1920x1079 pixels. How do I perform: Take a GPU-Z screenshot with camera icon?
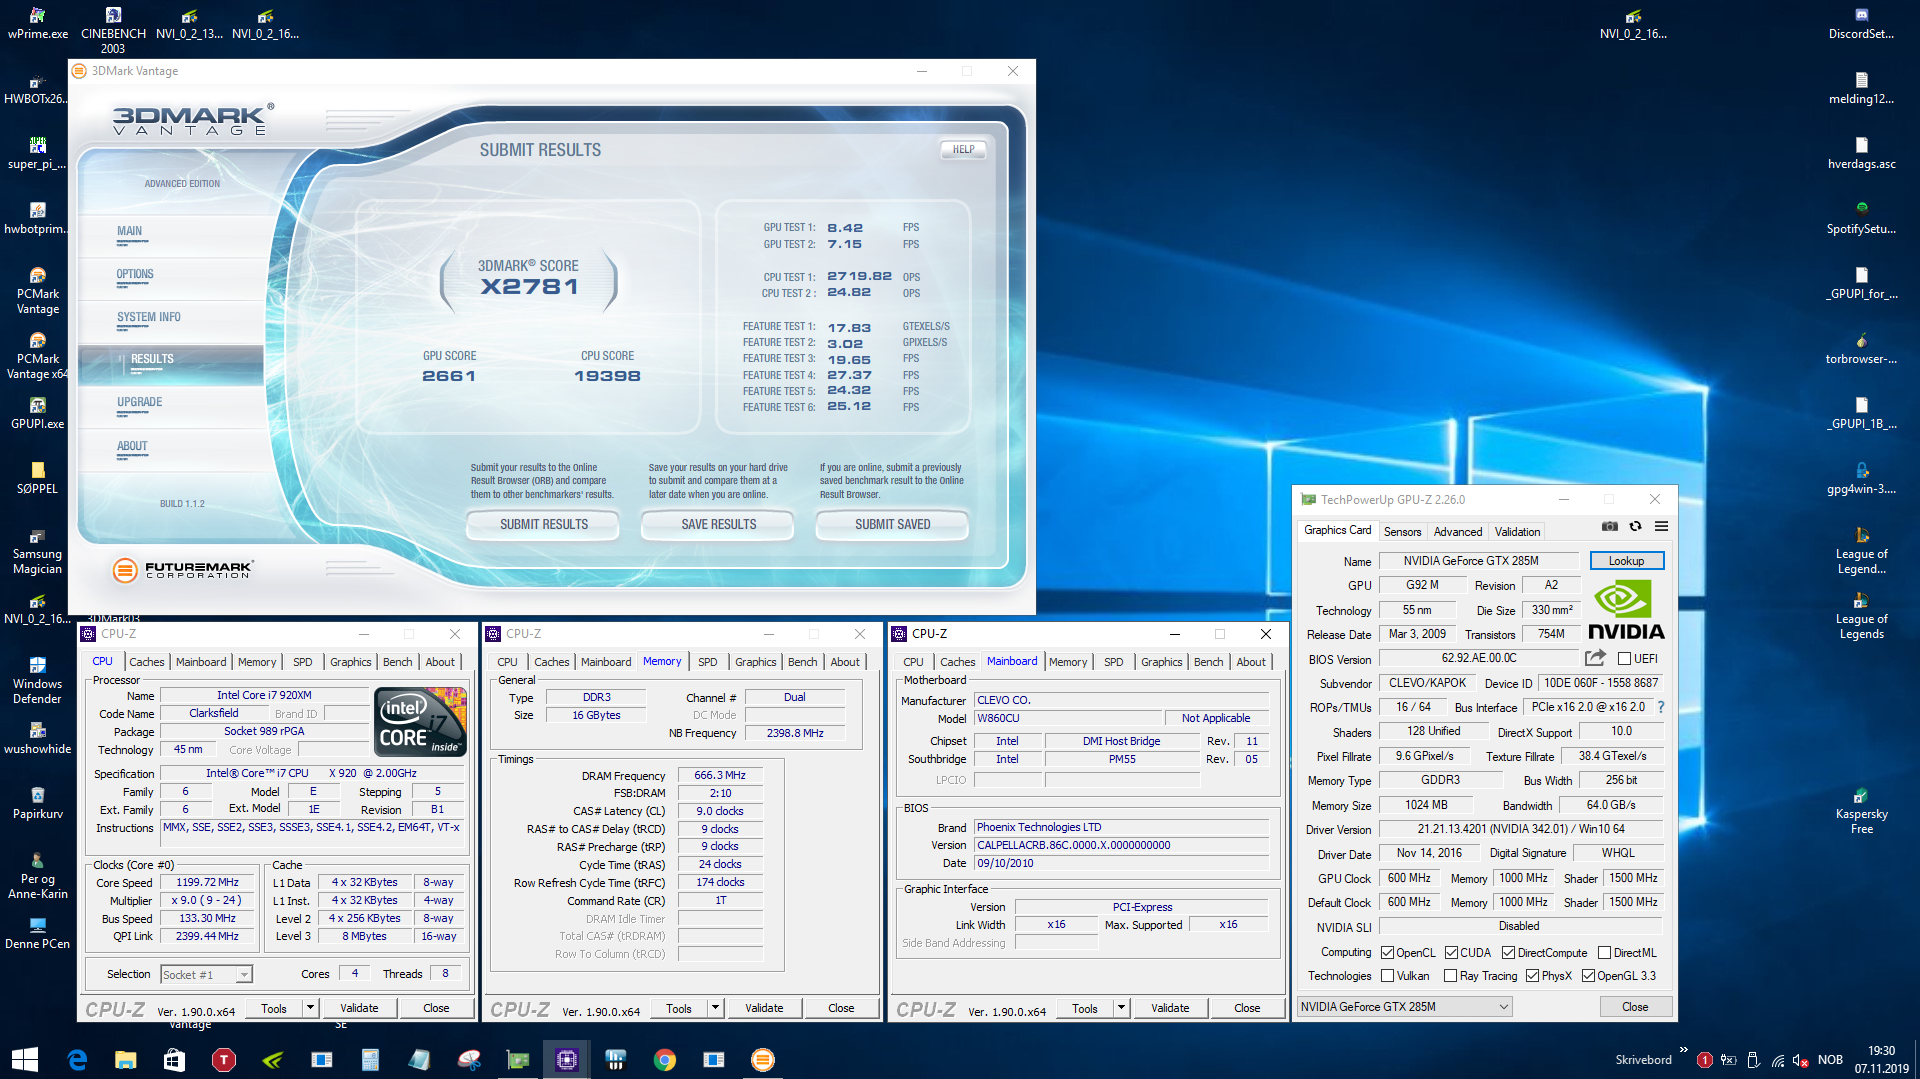tap(1609, 526)
